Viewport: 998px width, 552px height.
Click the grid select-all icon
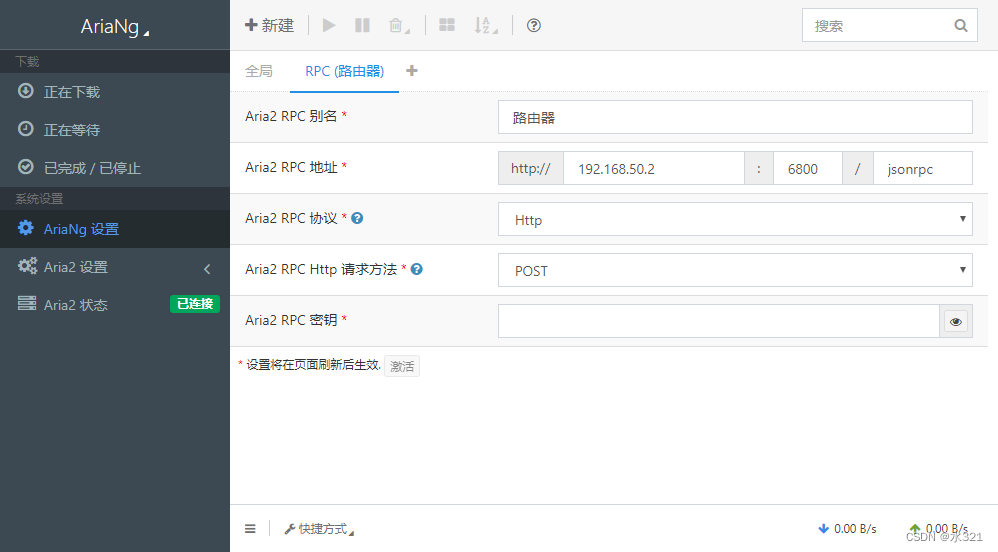pos(447,25)
